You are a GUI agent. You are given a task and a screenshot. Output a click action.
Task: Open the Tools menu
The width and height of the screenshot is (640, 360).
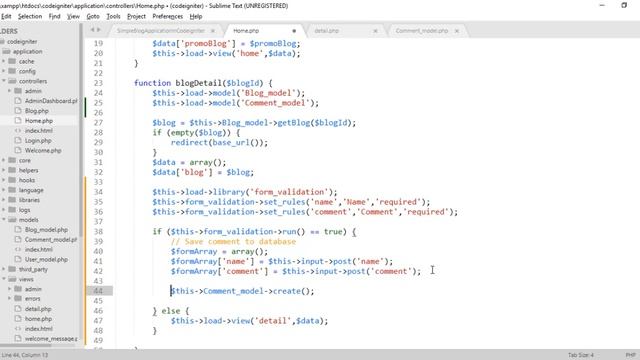point(113,16)
